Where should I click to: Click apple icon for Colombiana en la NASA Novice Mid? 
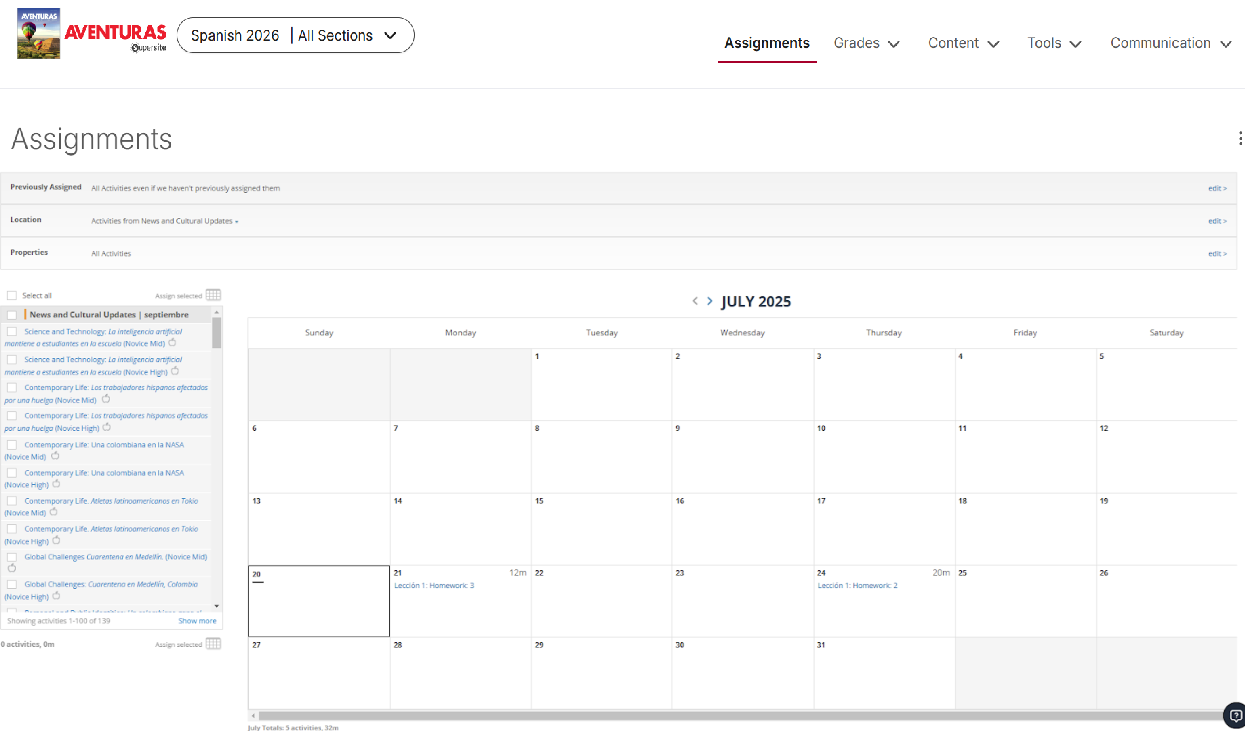(56, 455)
